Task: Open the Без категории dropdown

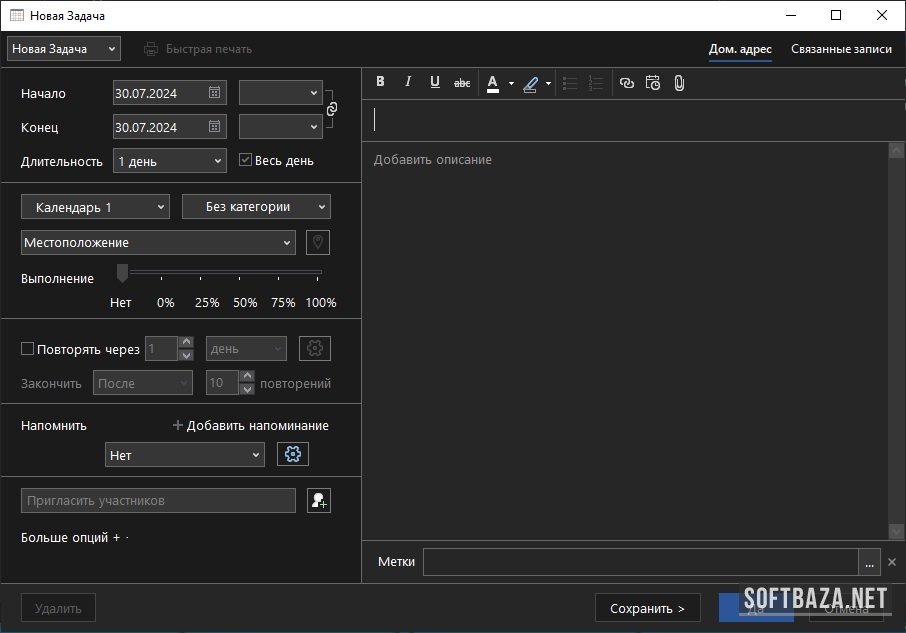Action: pos(256,207)
